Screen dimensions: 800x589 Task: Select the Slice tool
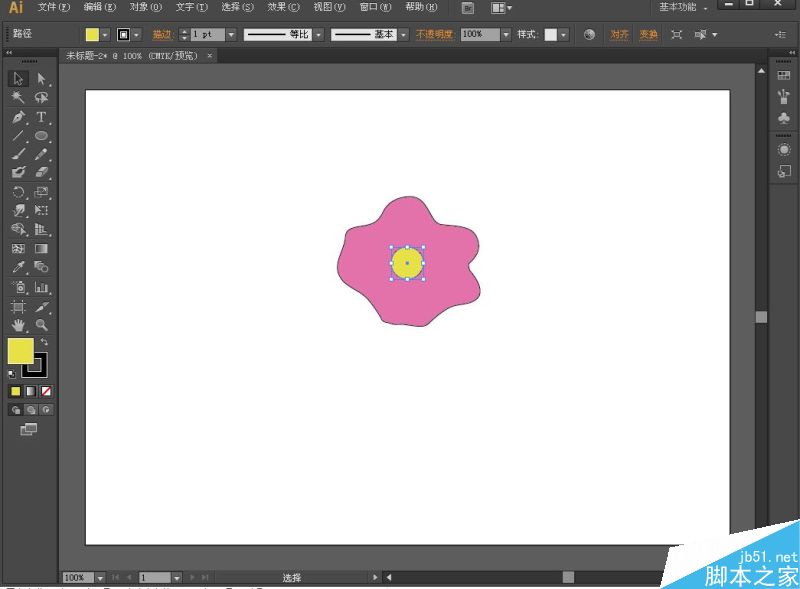coord(41,307)
